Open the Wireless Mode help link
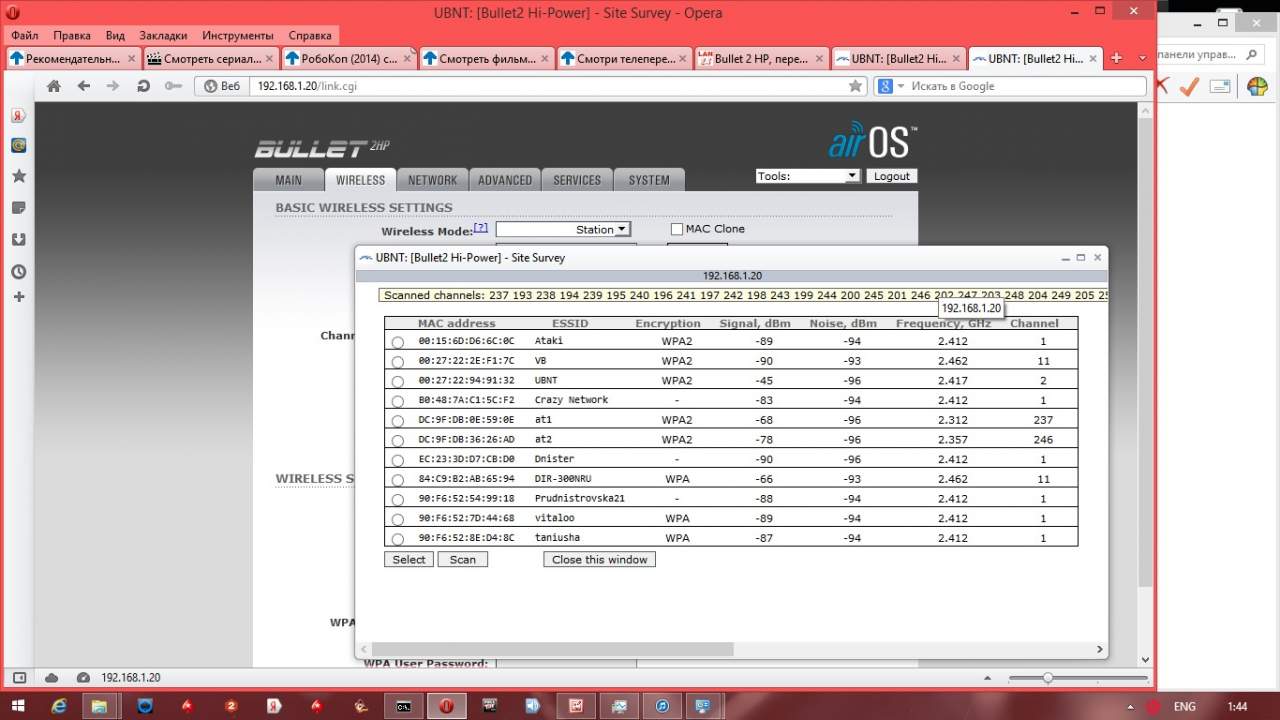The image size is (1280, 720). 481,228
